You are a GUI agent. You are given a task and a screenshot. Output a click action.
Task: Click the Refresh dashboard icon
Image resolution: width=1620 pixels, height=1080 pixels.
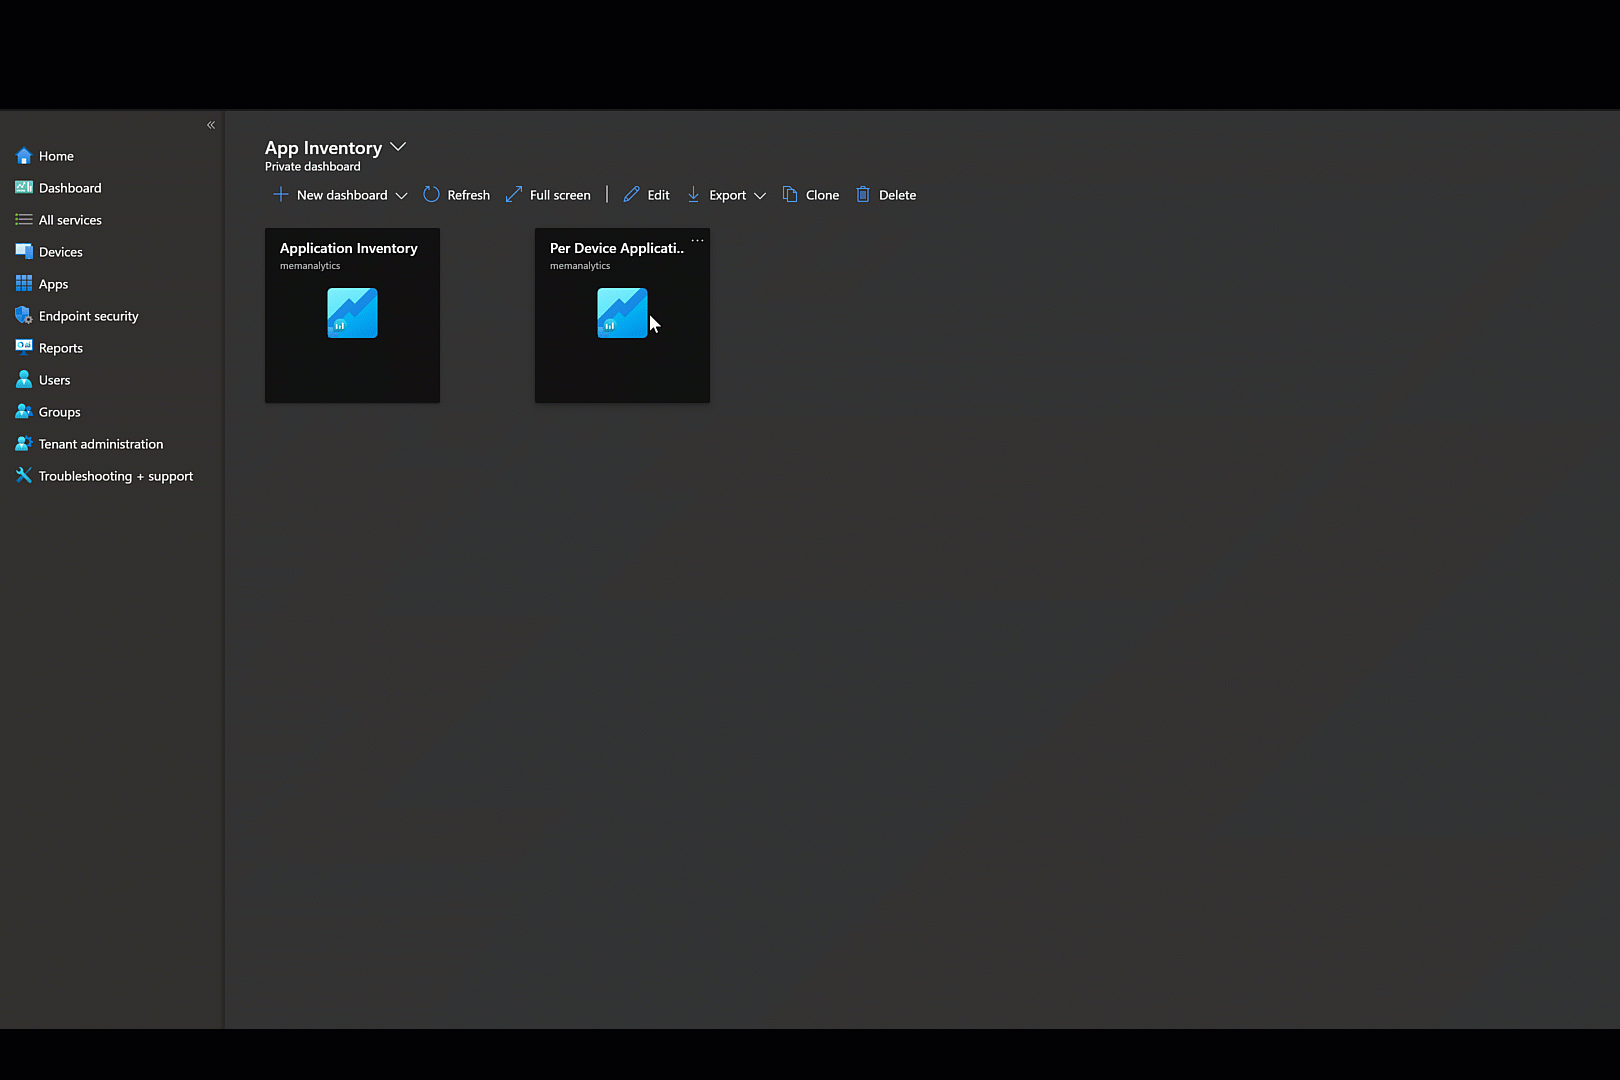coord(431,195)
